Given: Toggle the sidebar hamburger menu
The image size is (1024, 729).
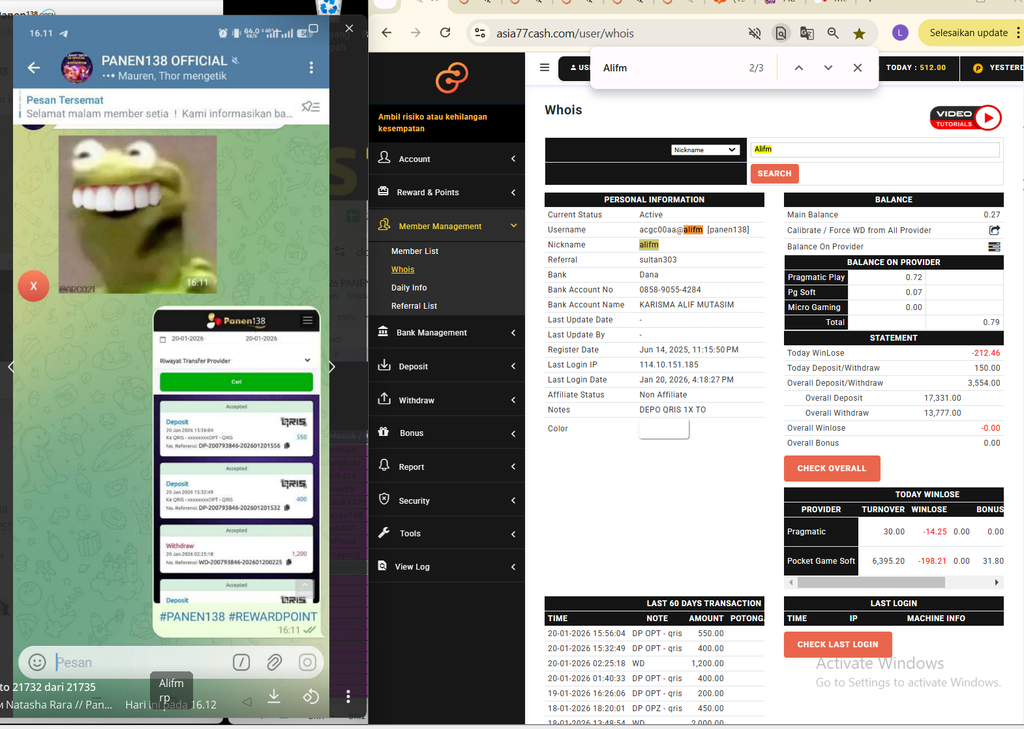Looking at the screenshot, I should point(544,67).
